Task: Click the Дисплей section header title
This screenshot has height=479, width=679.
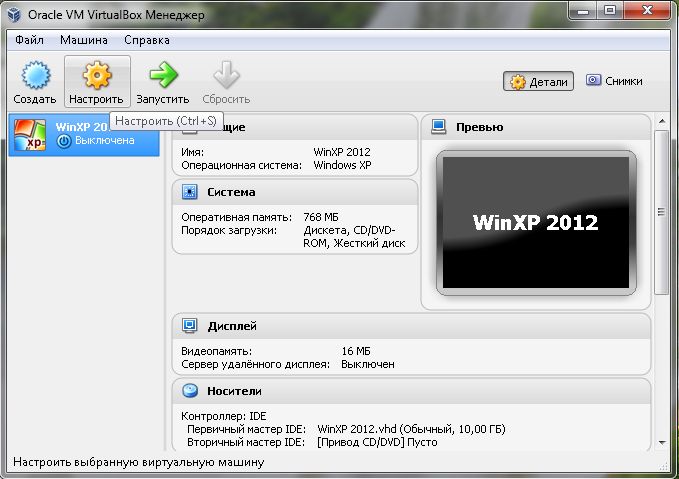Action: 232,326
